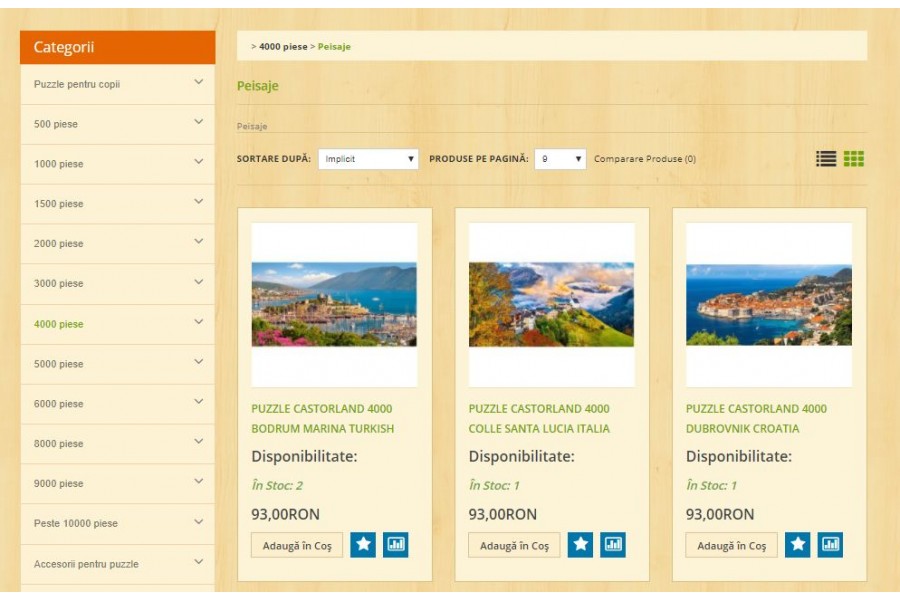
Task: Expand the 2000 piese chevron
Action: (x=199, y=242)
